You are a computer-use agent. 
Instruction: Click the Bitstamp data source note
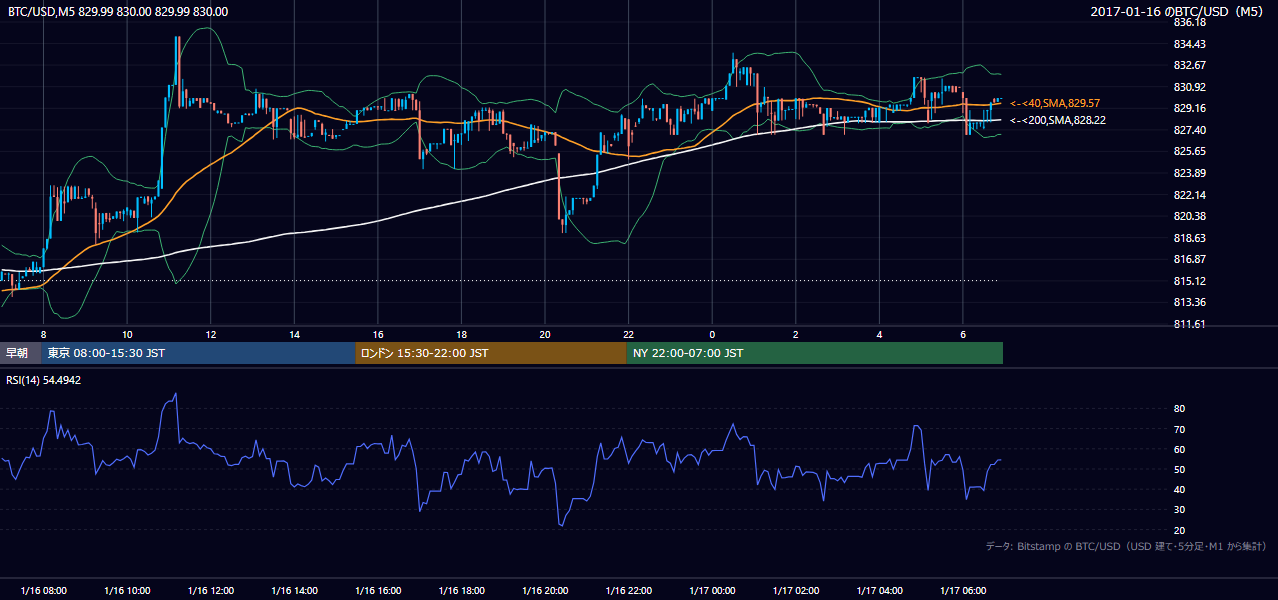[1126, 546]
